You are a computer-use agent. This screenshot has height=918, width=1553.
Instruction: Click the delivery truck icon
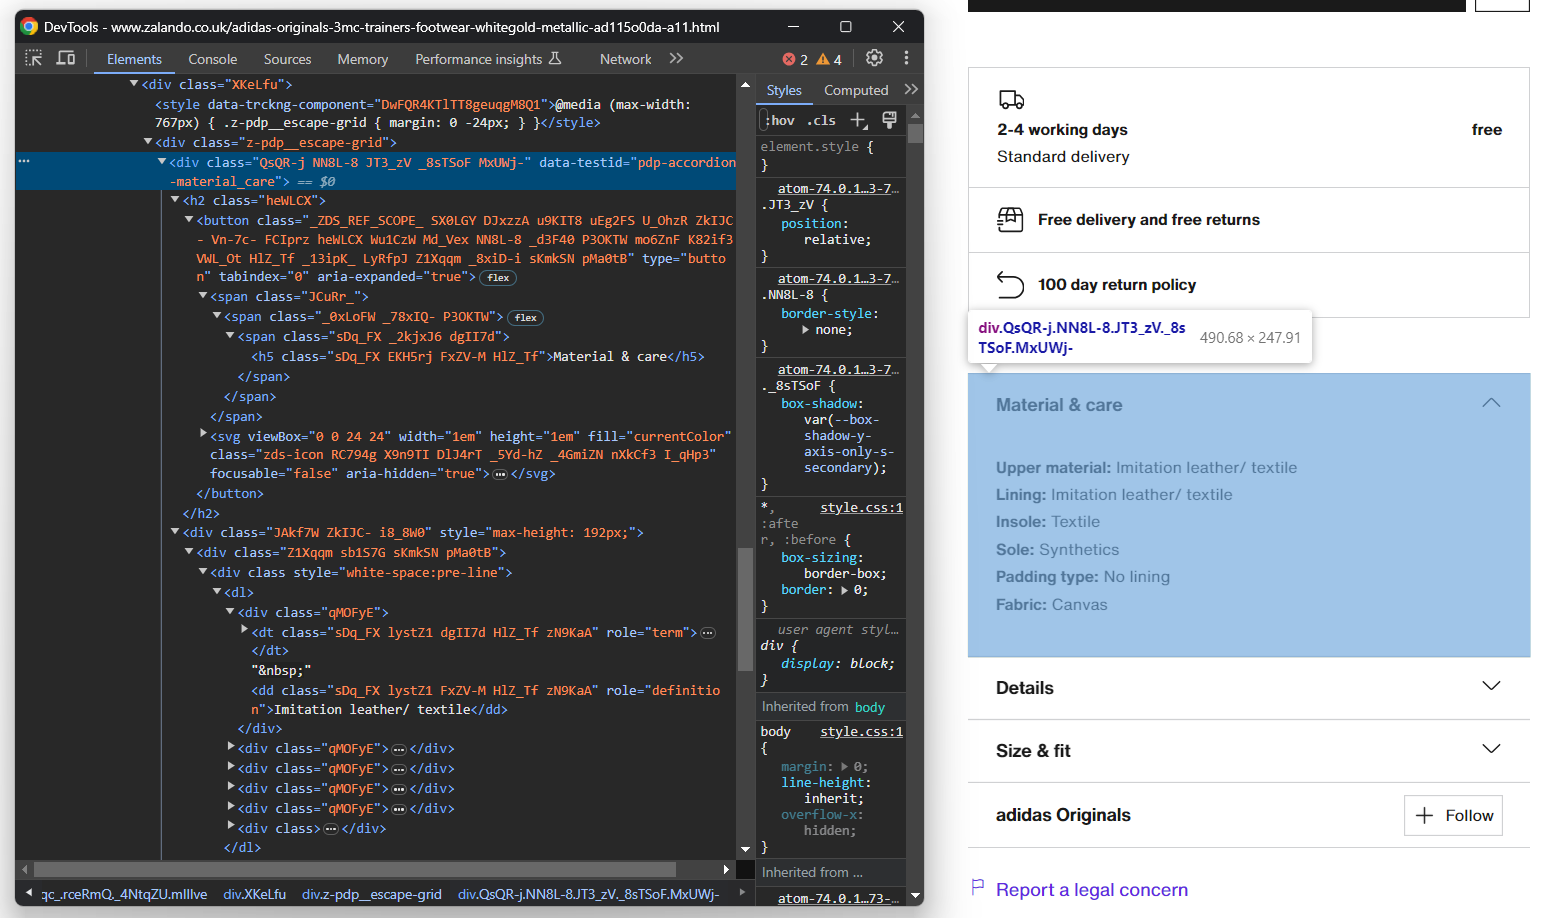1011,99
